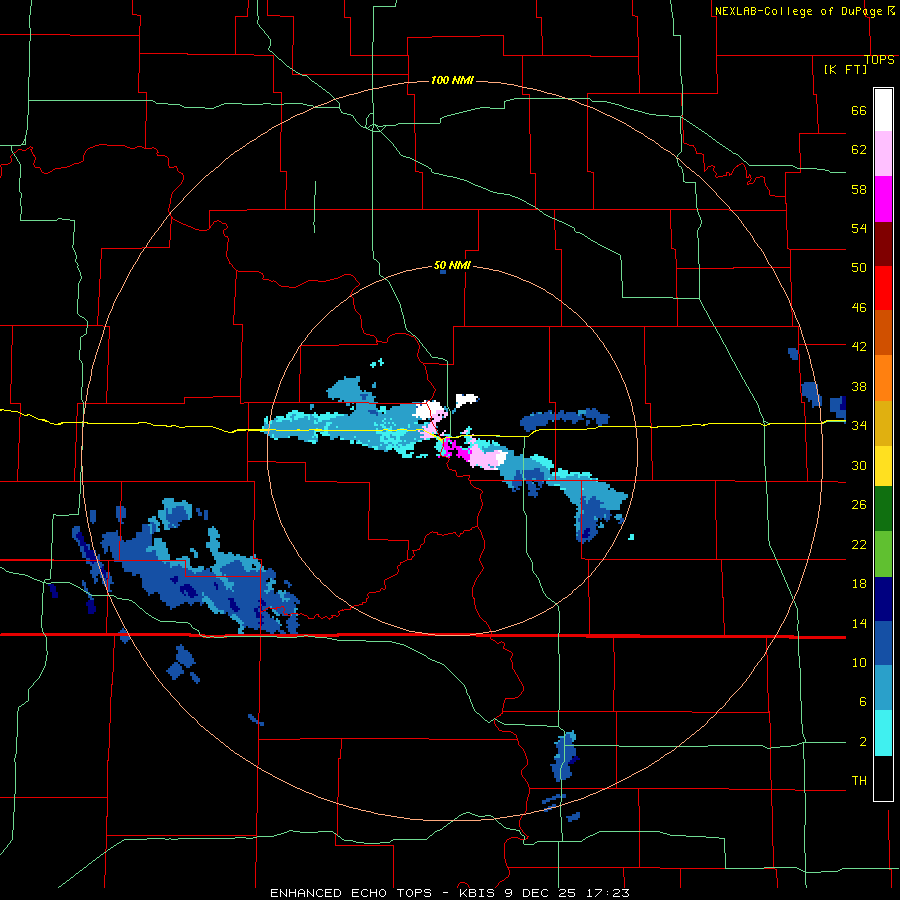Viewport: 900px width, 900px height.
Task: Click the "TH" threshold legend label
Action: coord(859,780)
